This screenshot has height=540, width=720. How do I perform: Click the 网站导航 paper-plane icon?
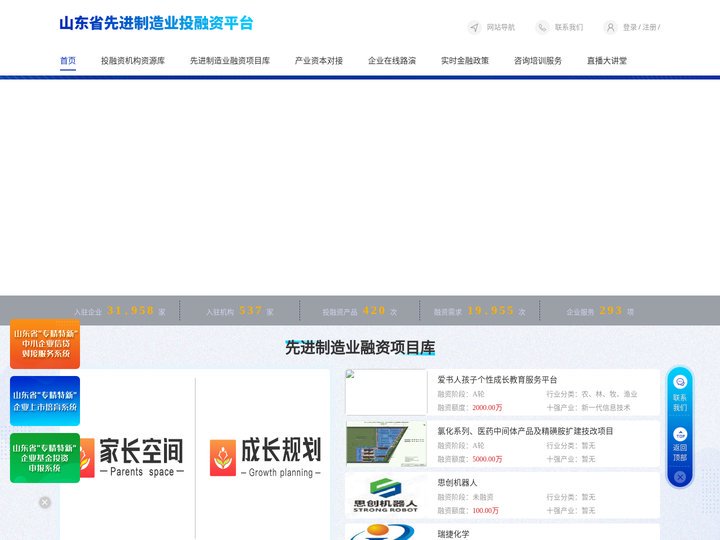474,27
